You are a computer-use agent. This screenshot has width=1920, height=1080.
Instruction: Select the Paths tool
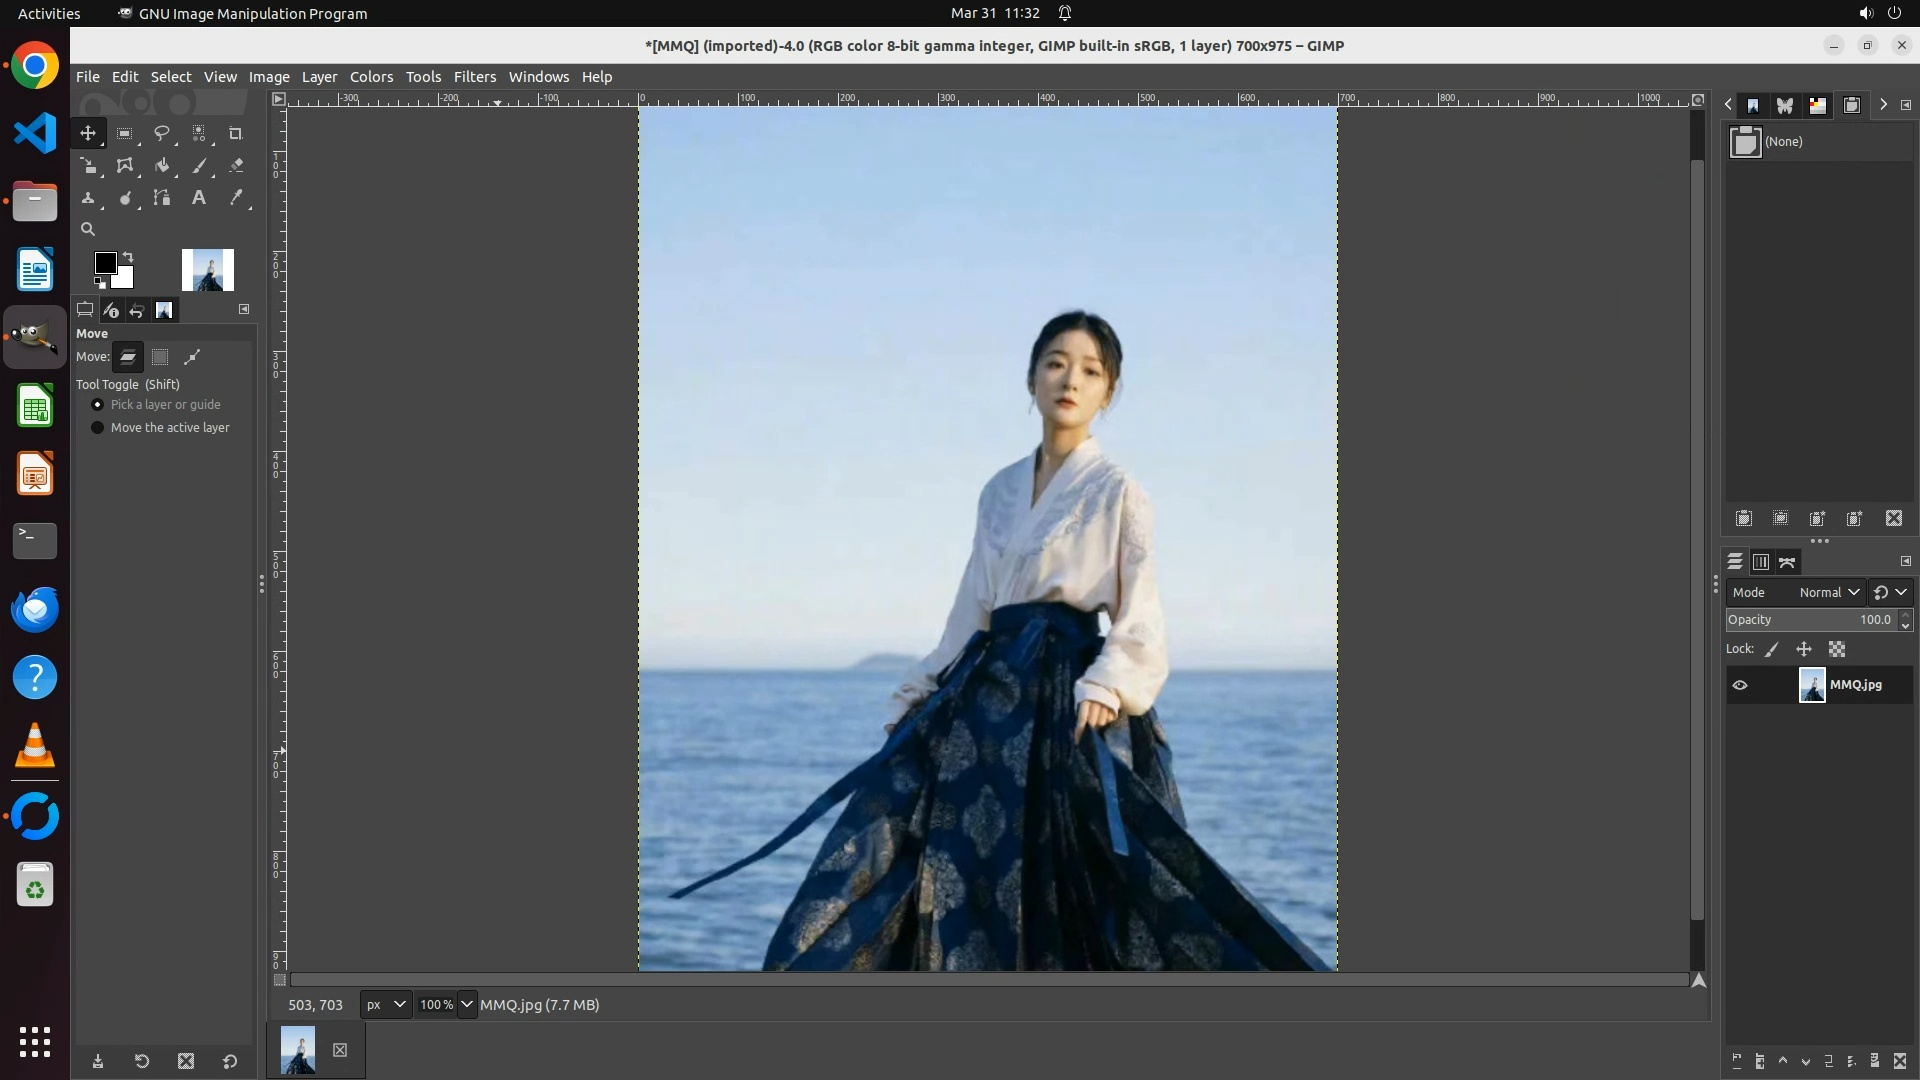[162, 198]
